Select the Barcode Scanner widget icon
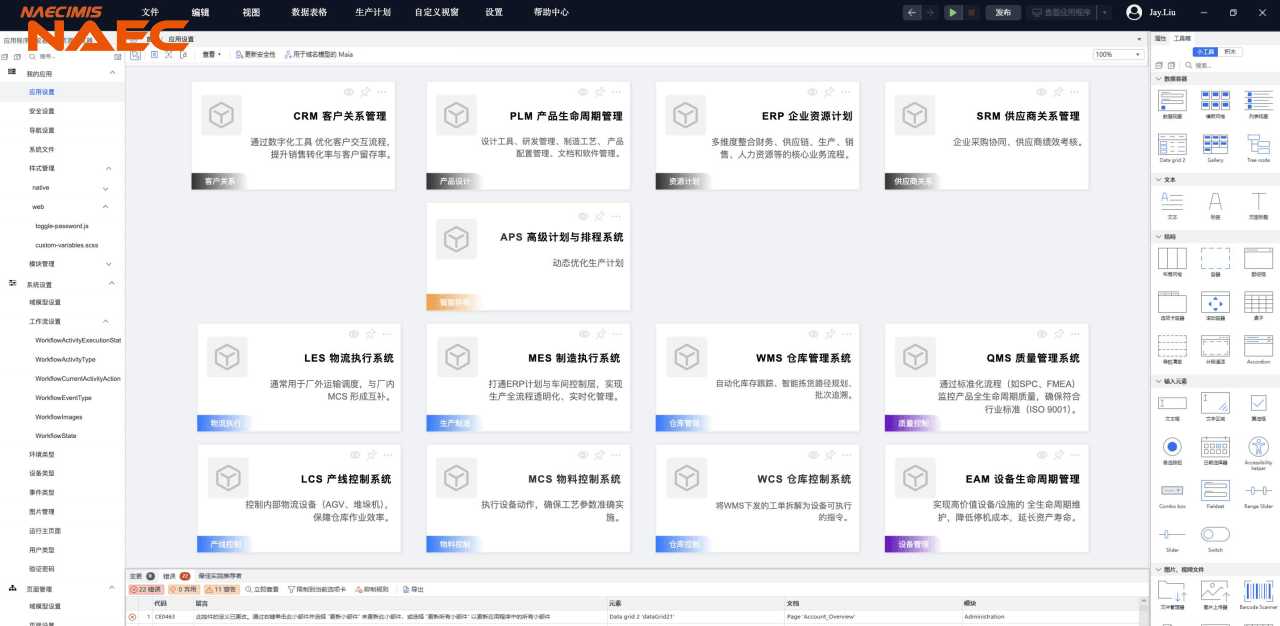Image resolution: width=1280 pixels, height=626 pixels. [1258, 592]
